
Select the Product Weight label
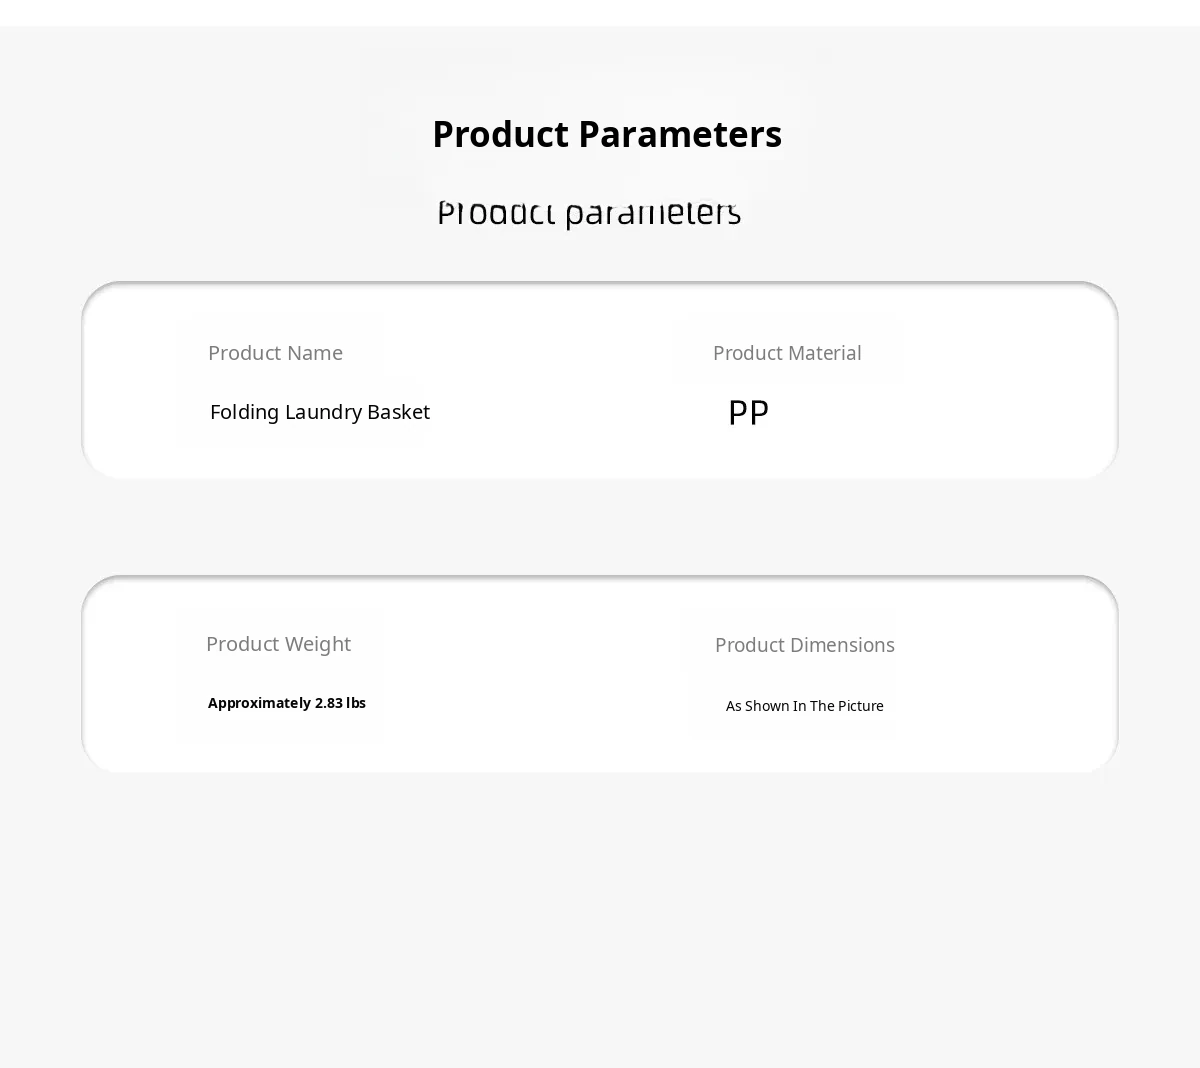[x=278, y=644]
